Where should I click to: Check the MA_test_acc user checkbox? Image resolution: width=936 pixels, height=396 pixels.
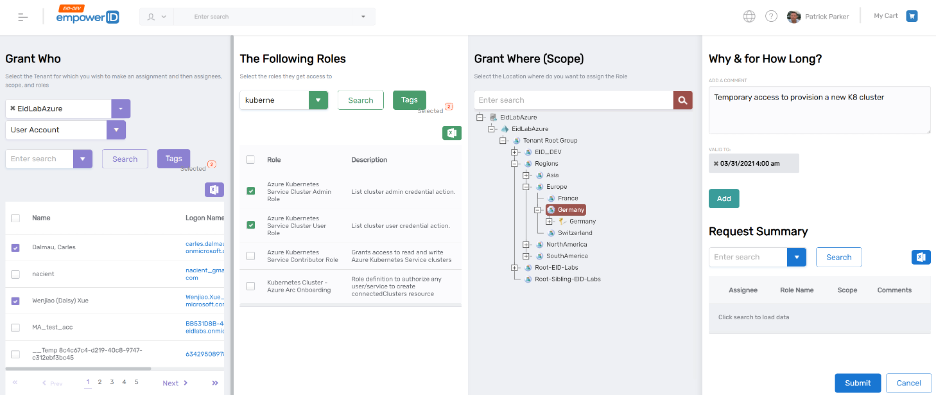pyautogui.click(x=16, y=327)
